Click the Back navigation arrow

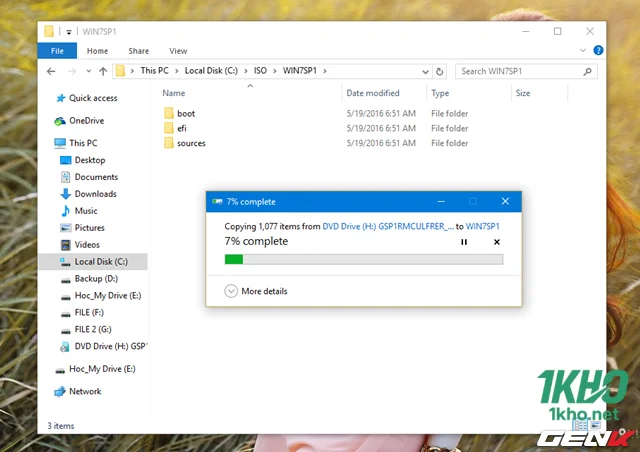pos(51,71)
